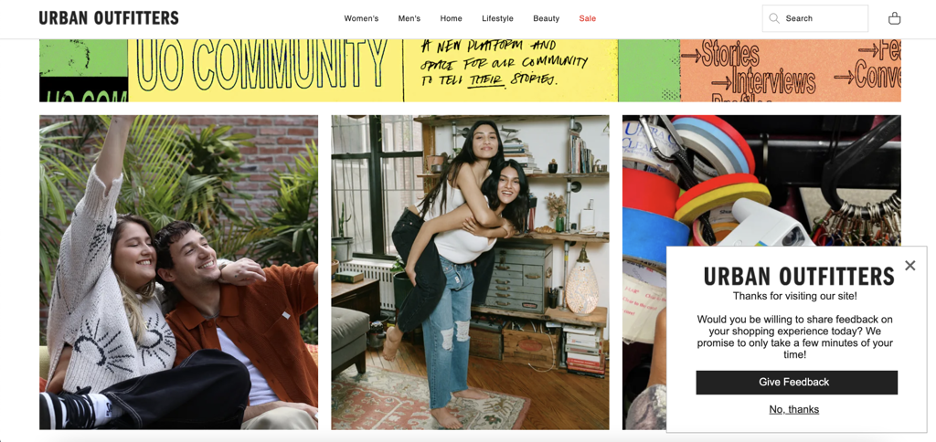Select the Home navigation item
The height and width of the screenshot is (442, 936).
pyautogui.click(x=451, y=19)
